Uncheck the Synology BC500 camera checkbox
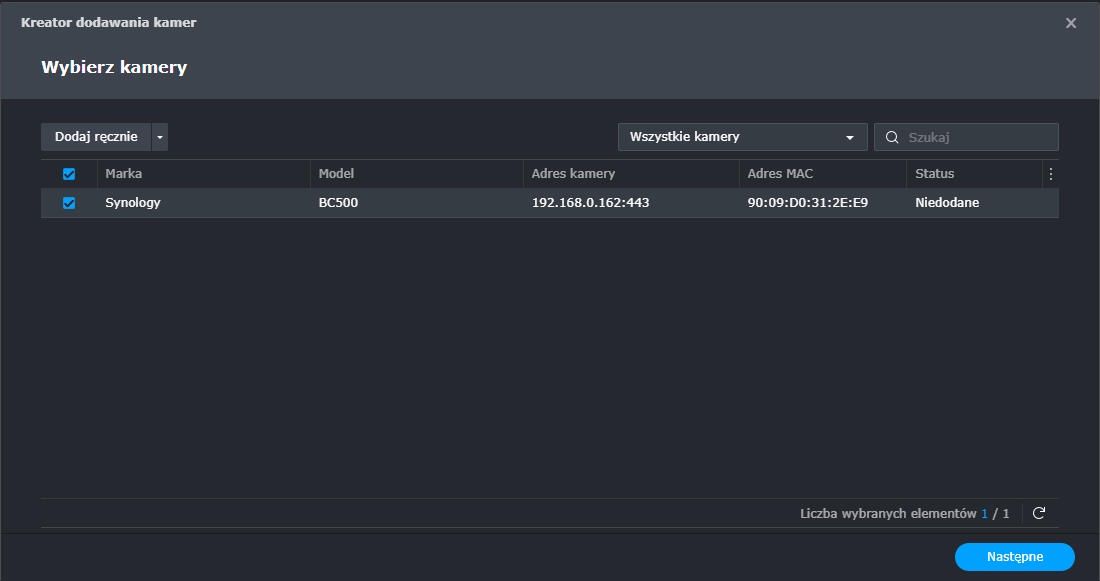1100x581 pixels. tap(69, 203)
